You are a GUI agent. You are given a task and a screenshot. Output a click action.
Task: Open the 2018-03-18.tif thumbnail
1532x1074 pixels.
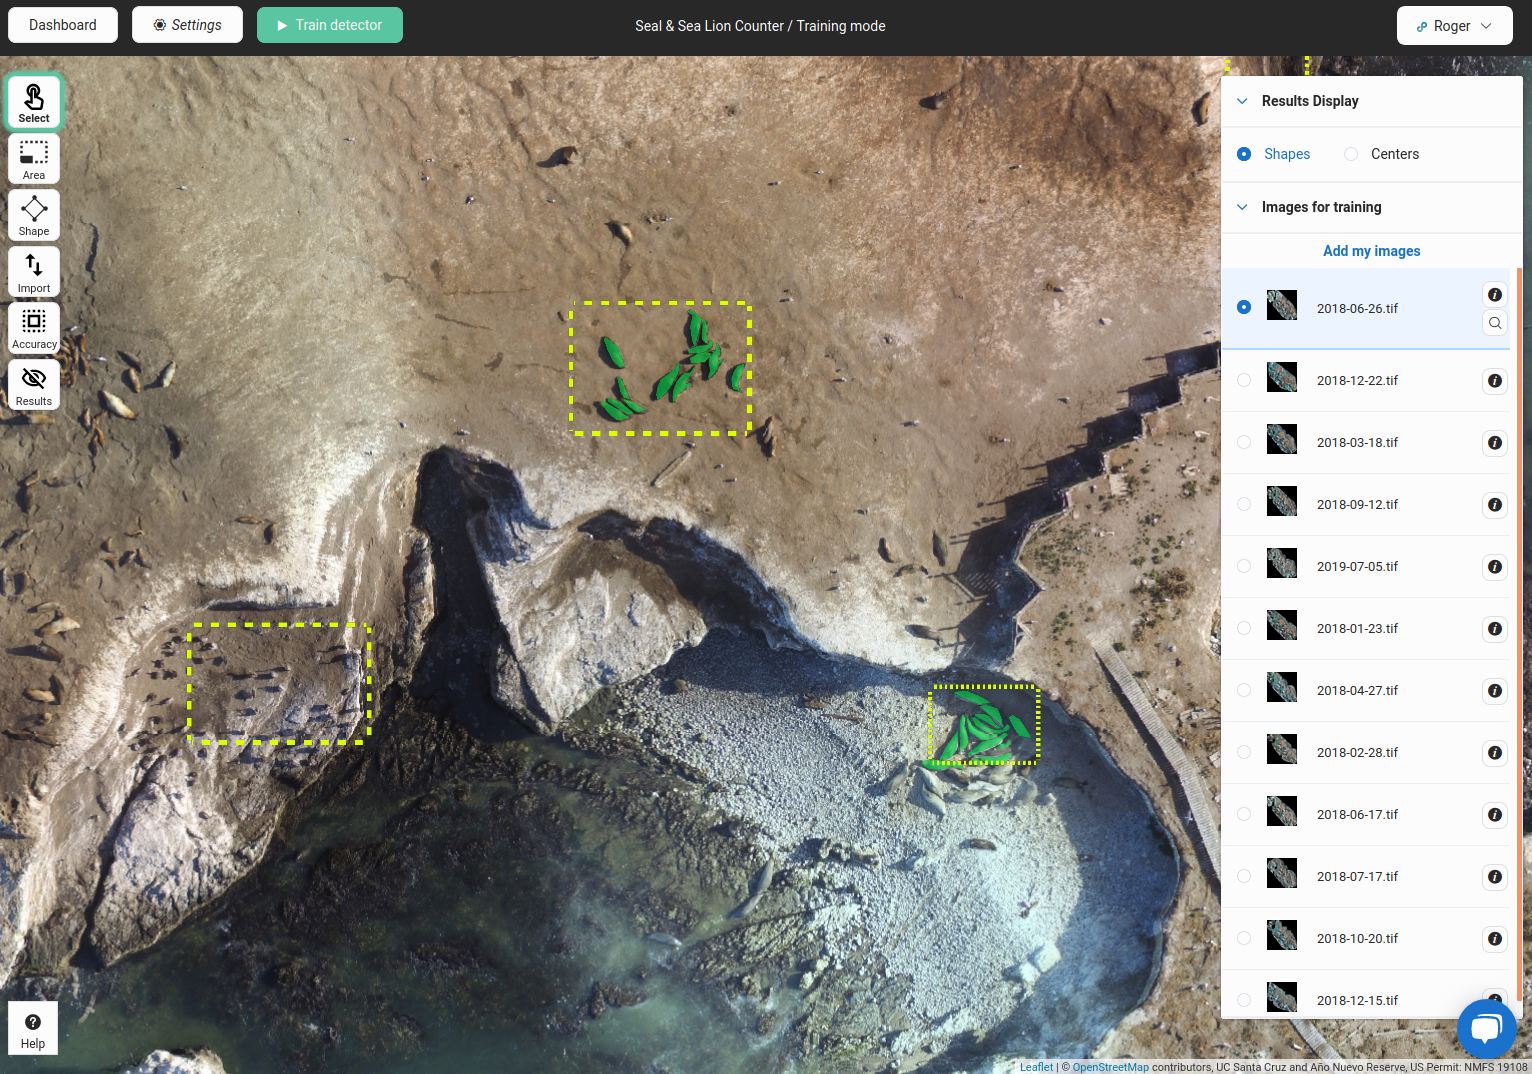coord(1282,439)
